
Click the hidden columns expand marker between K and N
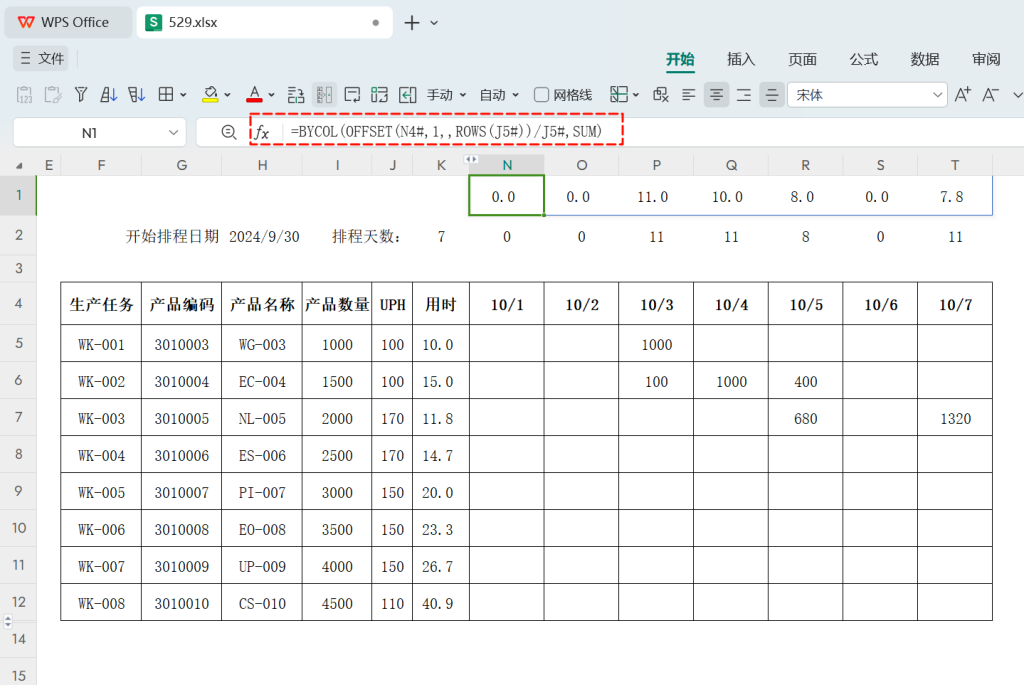pyautogui.click(x=471, y=159)
